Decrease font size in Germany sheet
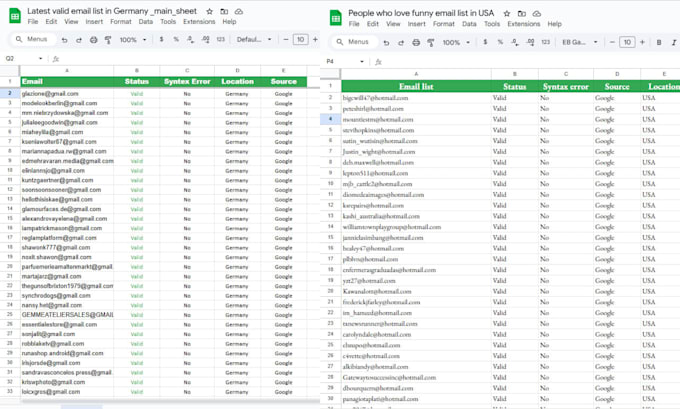 (x=285, y=39)
